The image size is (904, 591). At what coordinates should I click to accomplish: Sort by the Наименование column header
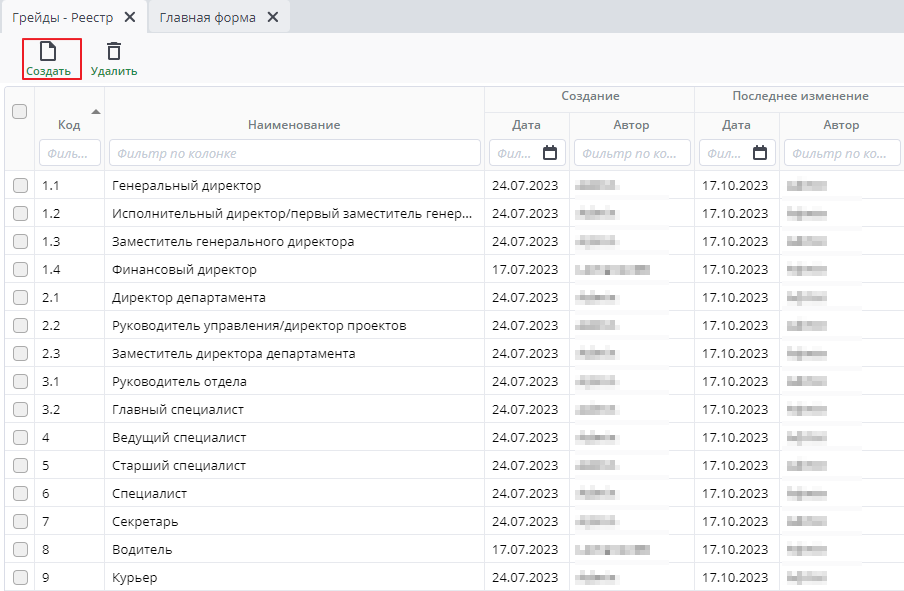pos(294,125)
